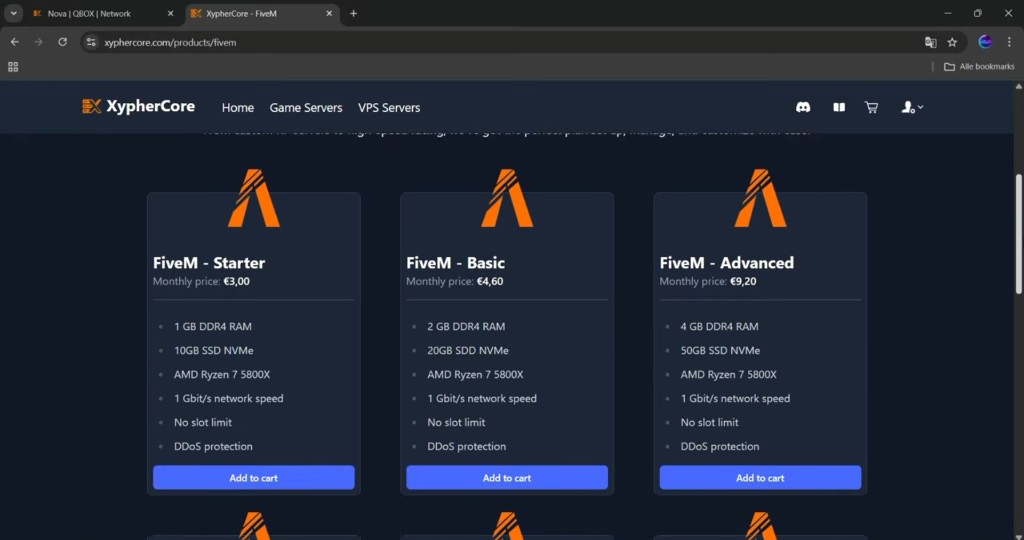The width and height of the screenshot is (1024, 540).
Task: Switch to Nova | QBOX | Network tab
Action: (x=103, y=14)
